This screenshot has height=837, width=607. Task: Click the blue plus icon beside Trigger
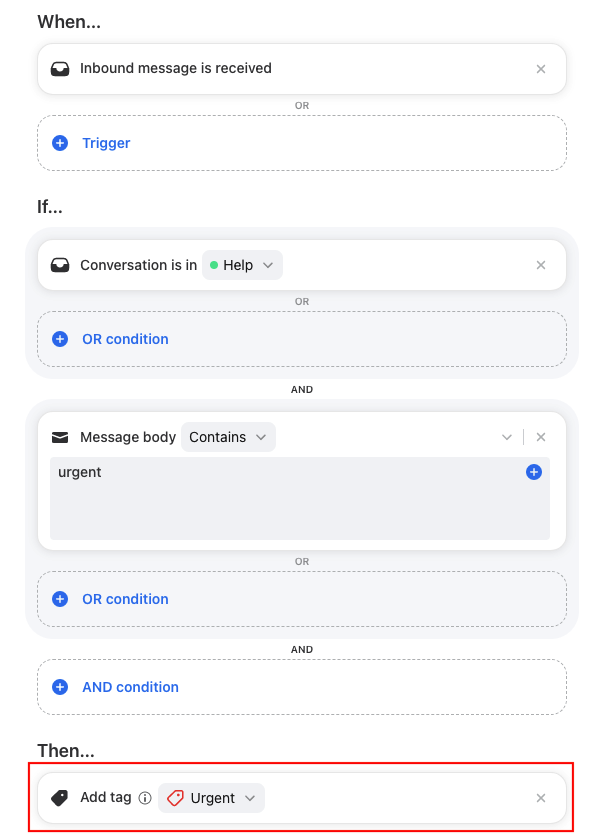(x=60, y=143)
